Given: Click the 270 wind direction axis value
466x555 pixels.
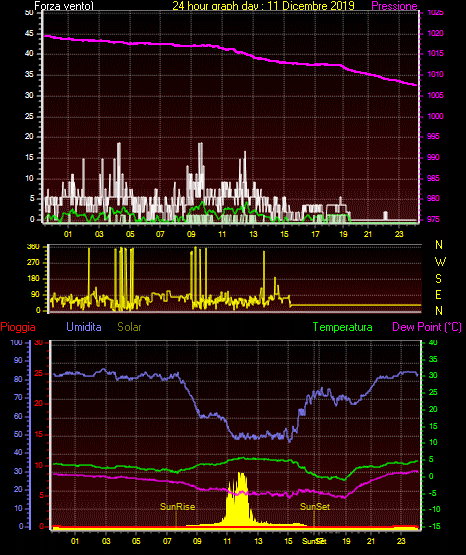Looking at the screenshot, I should (x=33, y=263).
